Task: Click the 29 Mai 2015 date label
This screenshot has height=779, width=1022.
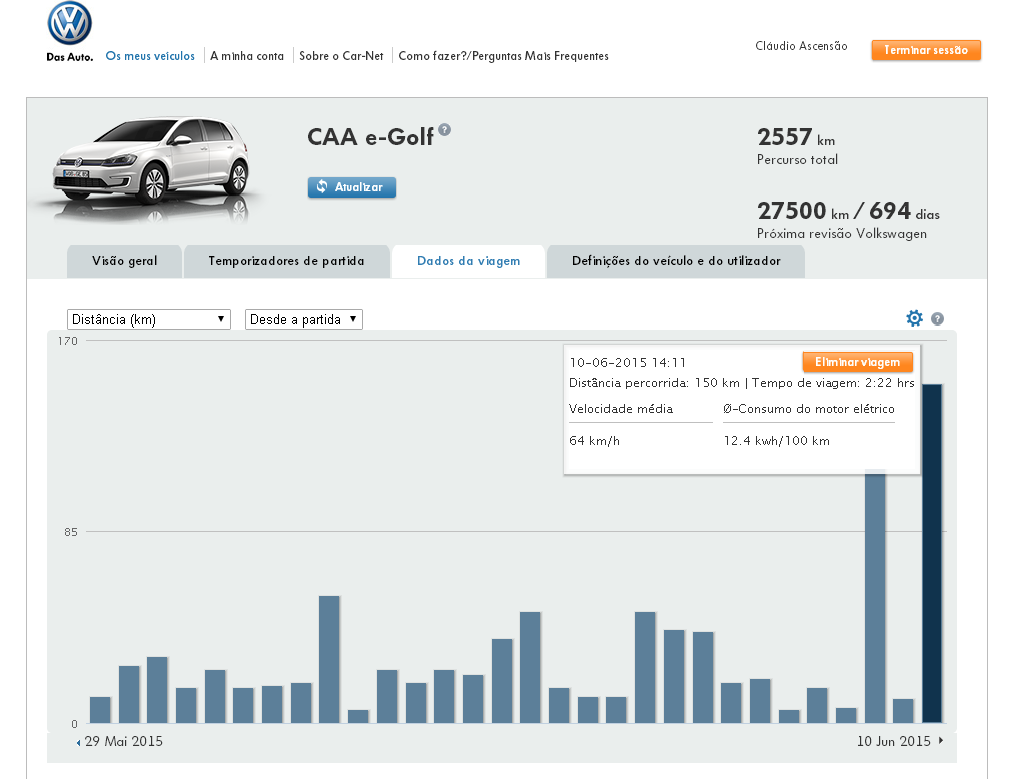Action: pos(124,742)
